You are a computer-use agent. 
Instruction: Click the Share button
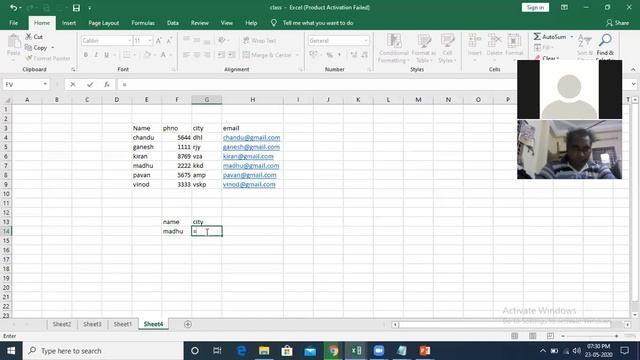(618, 23)
